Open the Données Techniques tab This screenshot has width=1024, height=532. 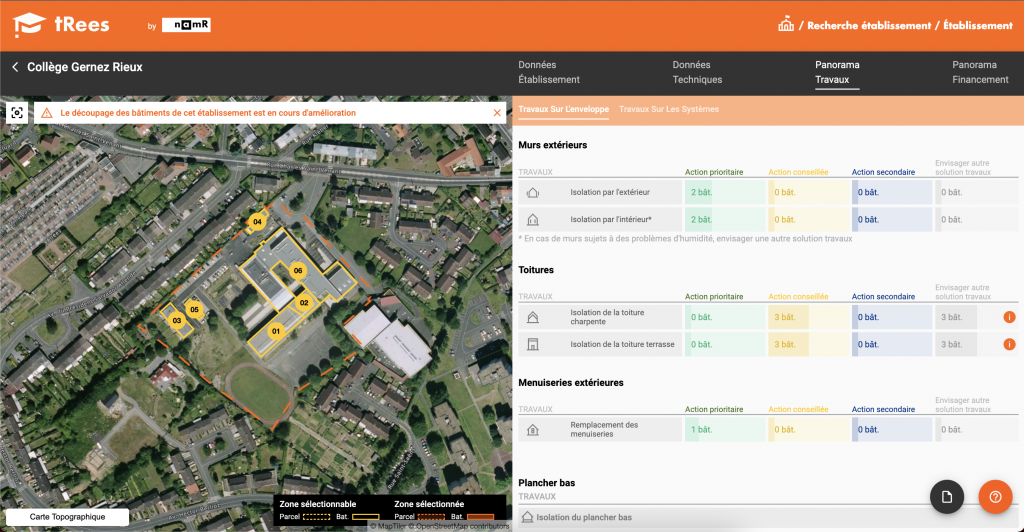pyautogui.click(x=697, y=72)
